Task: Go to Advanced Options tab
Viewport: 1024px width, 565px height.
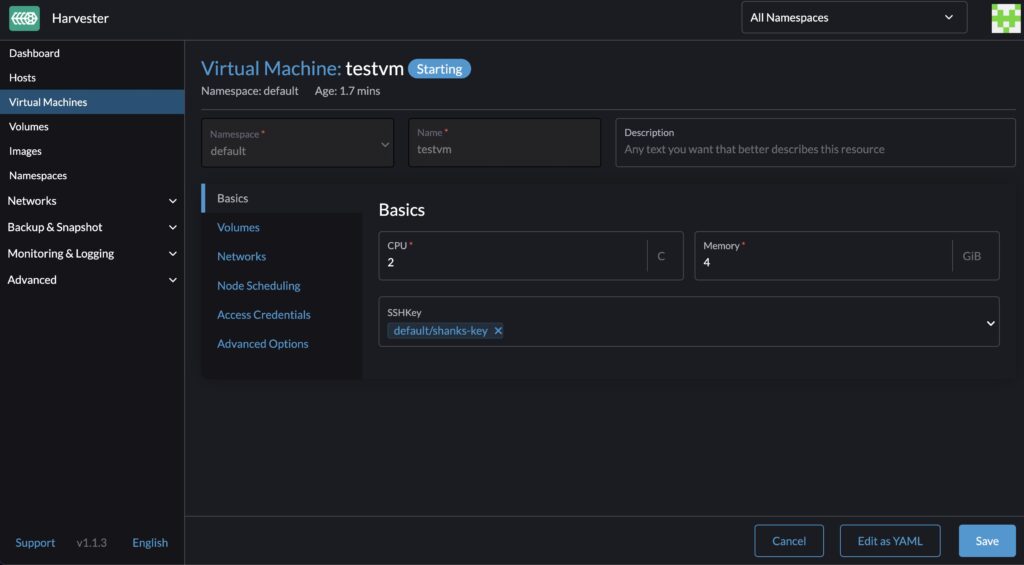Action: click(x=262, y=344)
